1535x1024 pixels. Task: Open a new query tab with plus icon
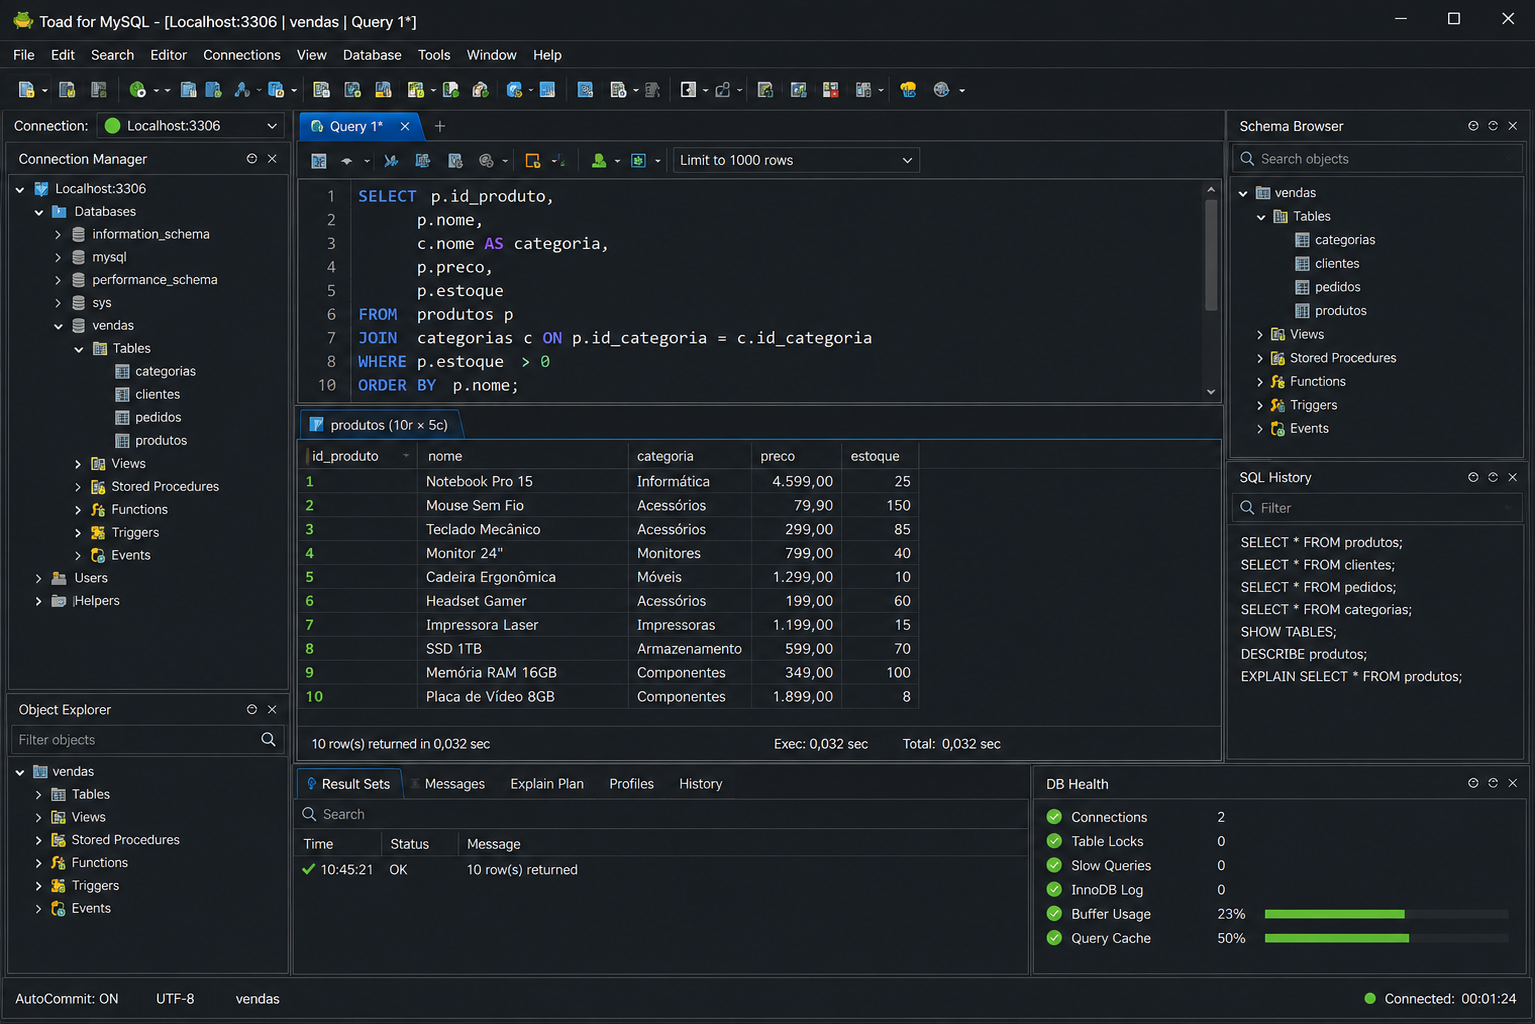440,126
